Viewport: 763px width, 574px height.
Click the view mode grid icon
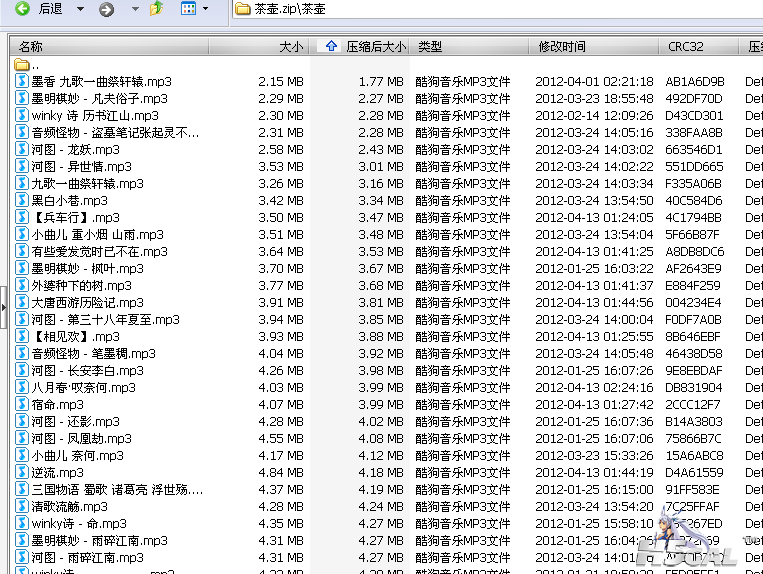188,8
